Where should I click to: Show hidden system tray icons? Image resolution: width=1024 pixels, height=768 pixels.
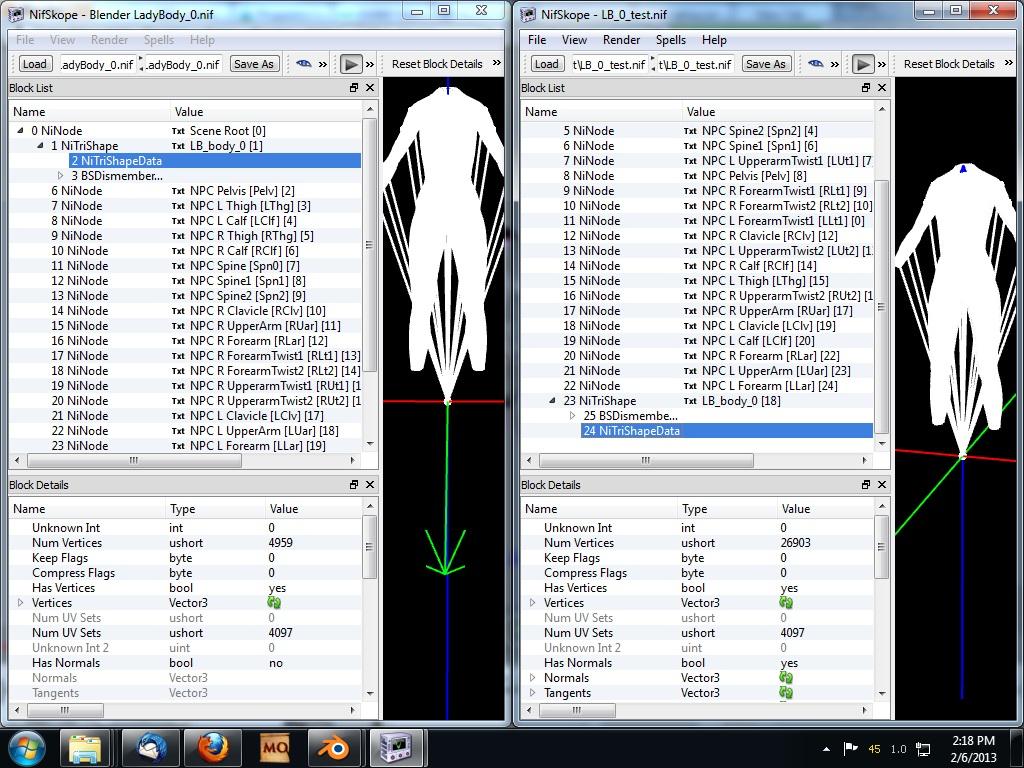[x=826, y=749]
